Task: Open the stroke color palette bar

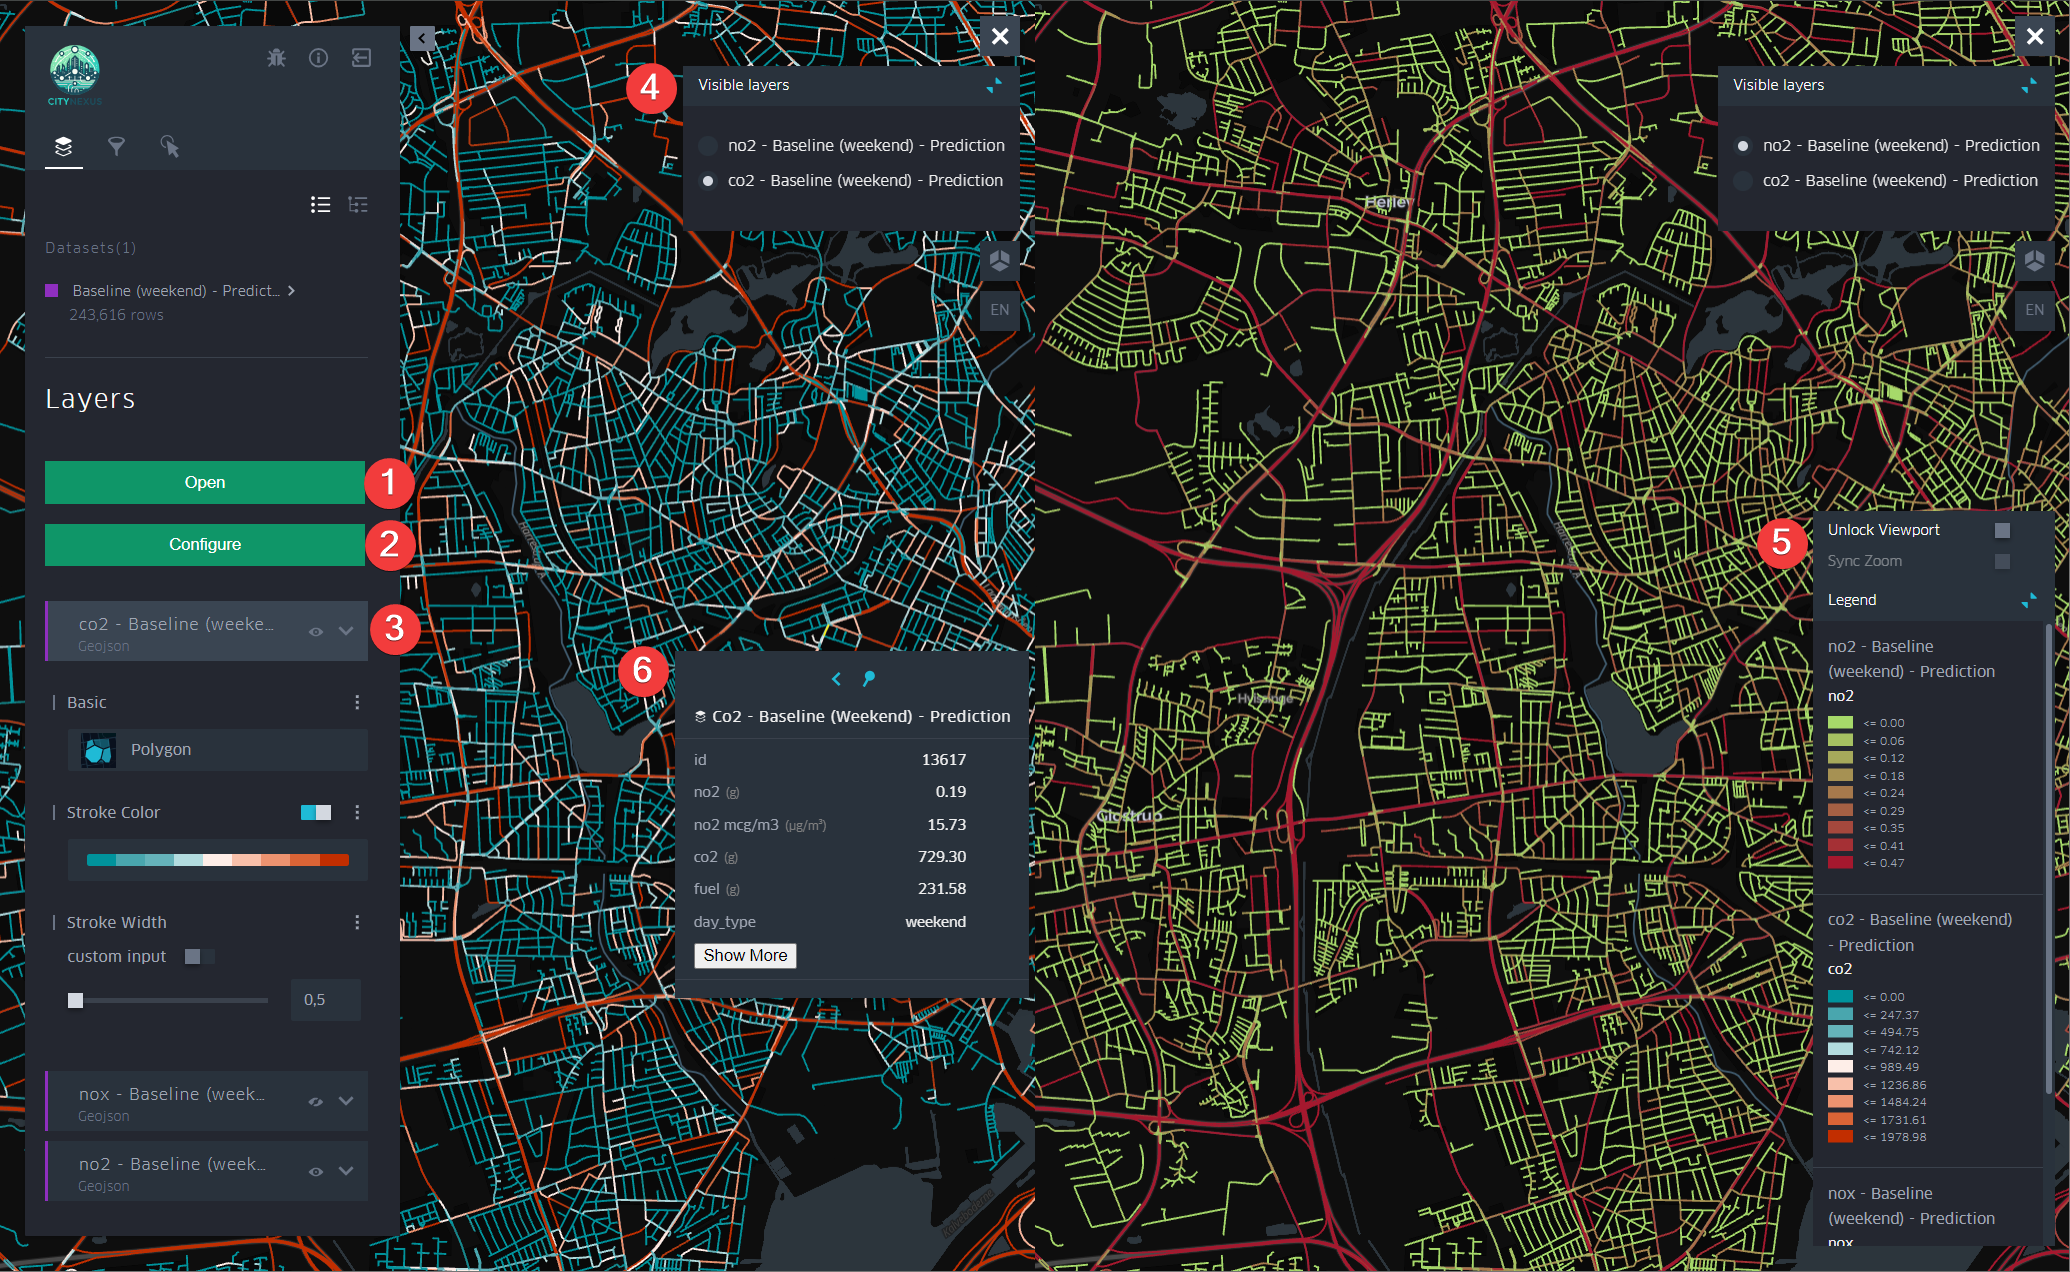Action: click(218, 860)
